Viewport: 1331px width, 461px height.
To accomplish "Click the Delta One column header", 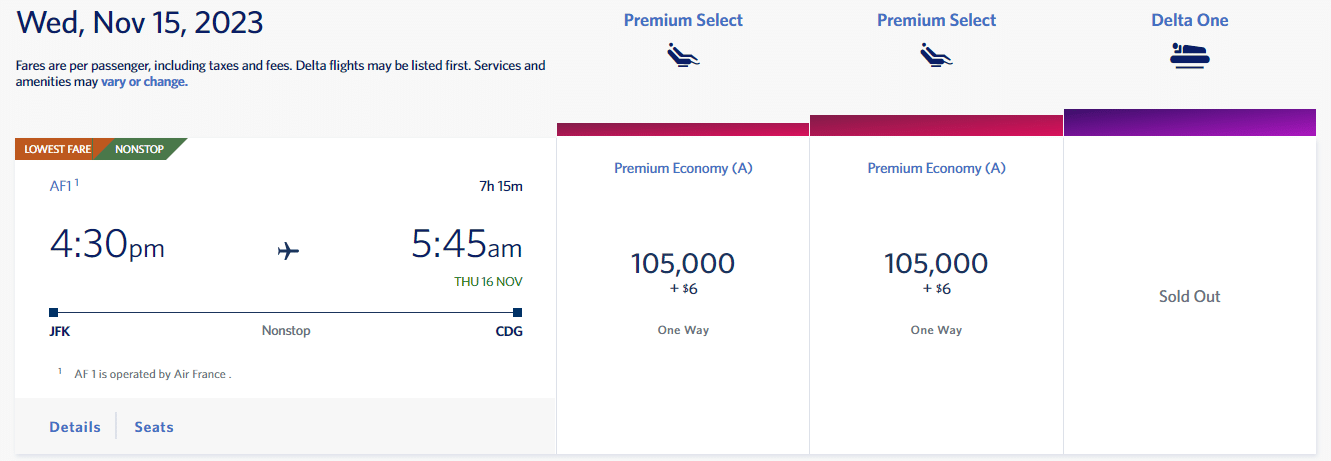I will [x=1189, y=20].
